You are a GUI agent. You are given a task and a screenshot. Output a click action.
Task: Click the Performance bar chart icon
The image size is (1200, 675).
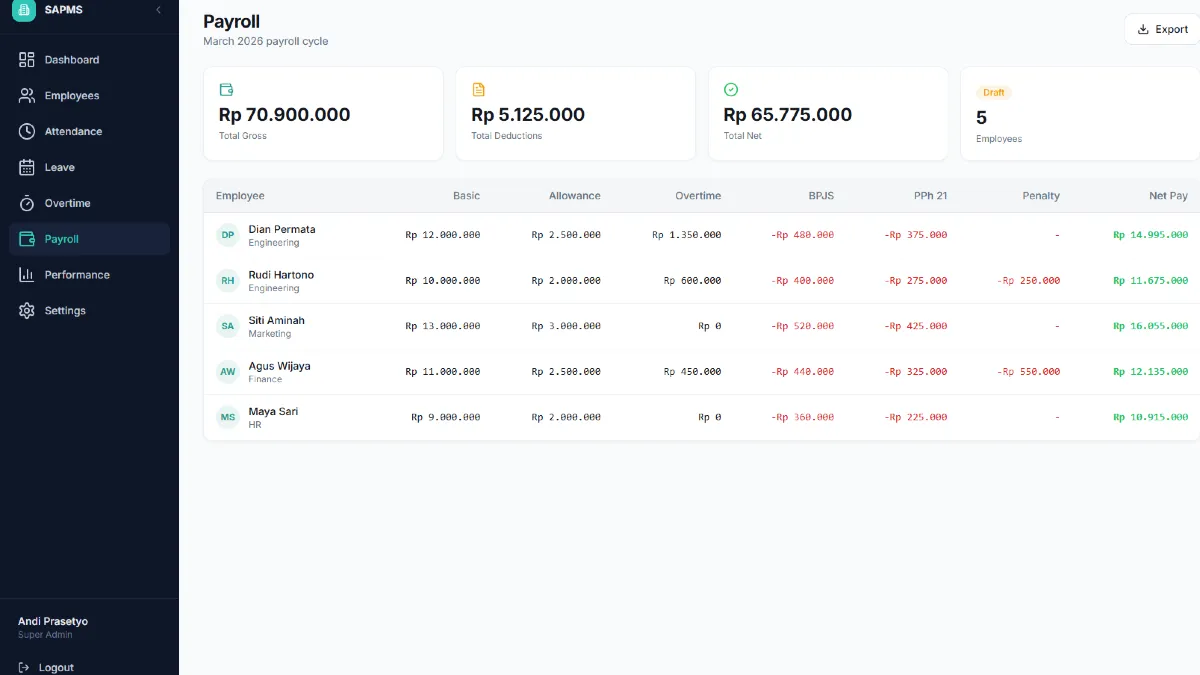click(x=27, y=274)
